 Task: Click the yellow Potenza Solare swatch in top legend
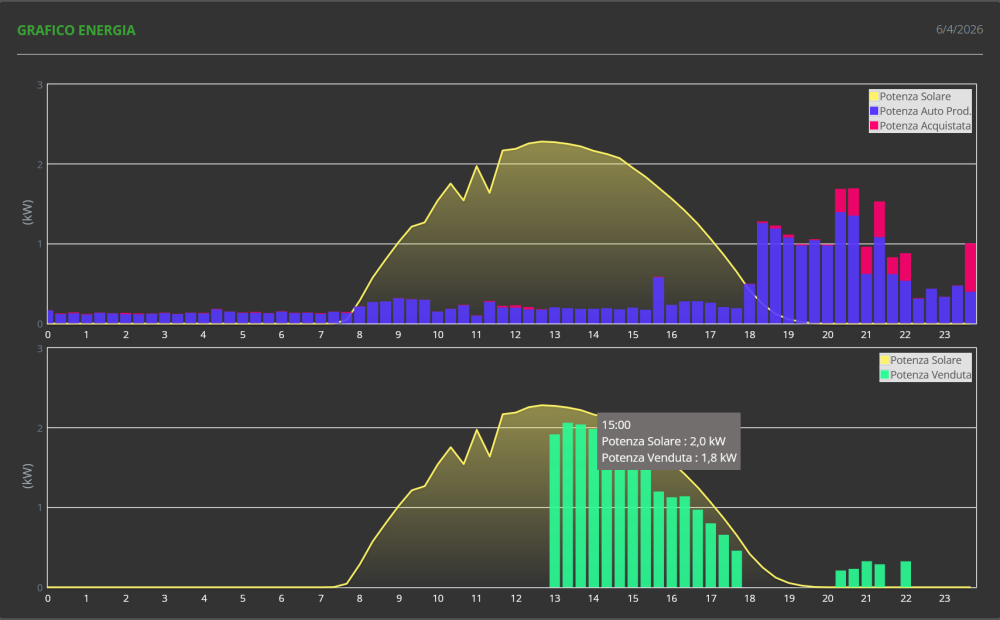point(874,97)
